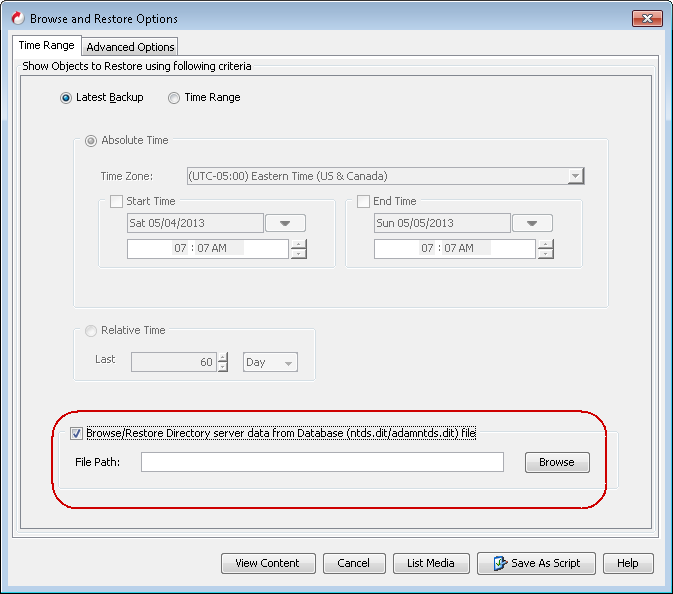The height and width of the screenshot is (594, 673).
Task: Switch to the Time Range tab
Action: tap(45, 45)
